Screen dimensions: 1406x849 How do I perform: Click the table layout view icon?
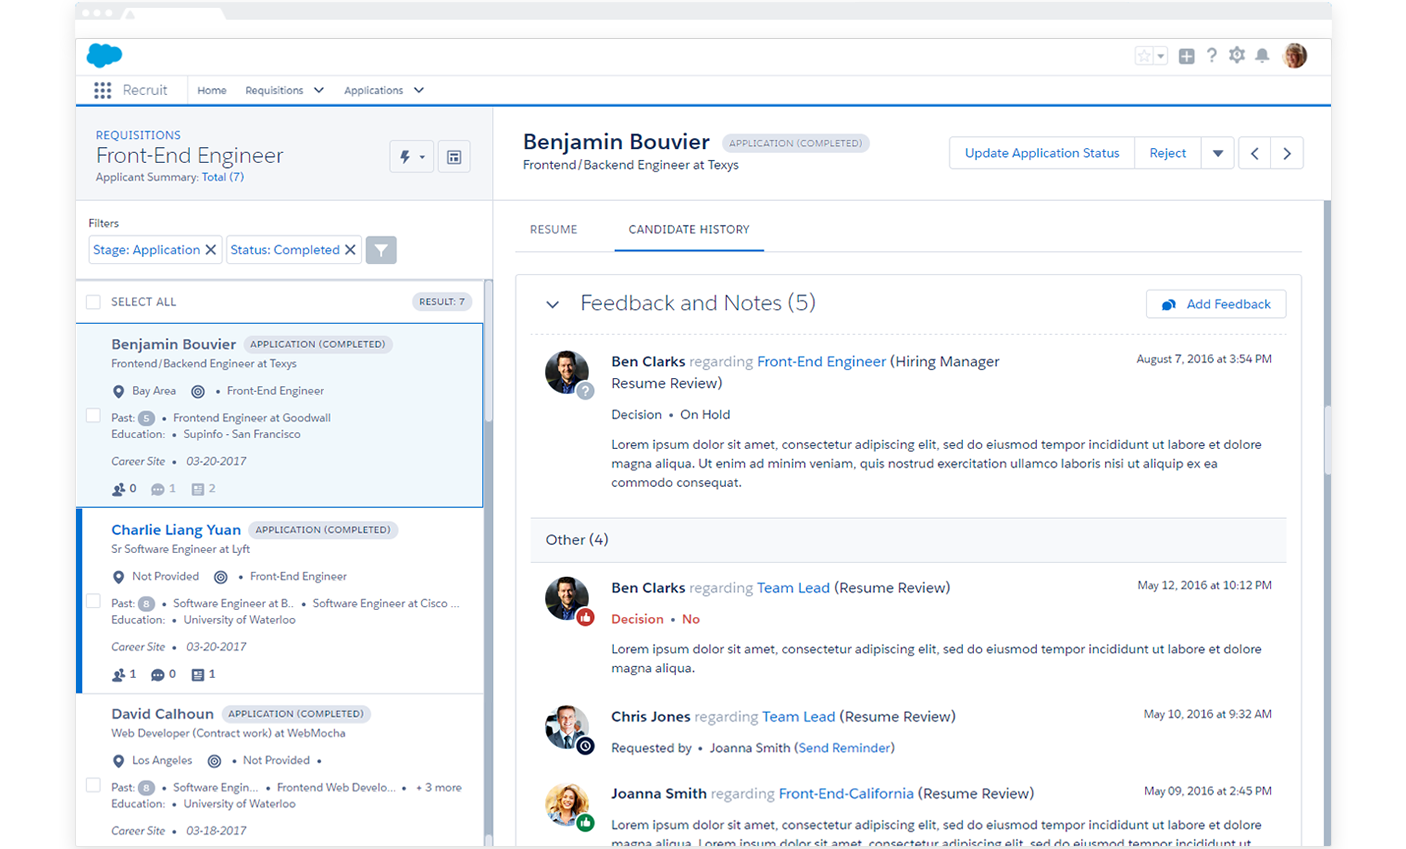(454, 156)
